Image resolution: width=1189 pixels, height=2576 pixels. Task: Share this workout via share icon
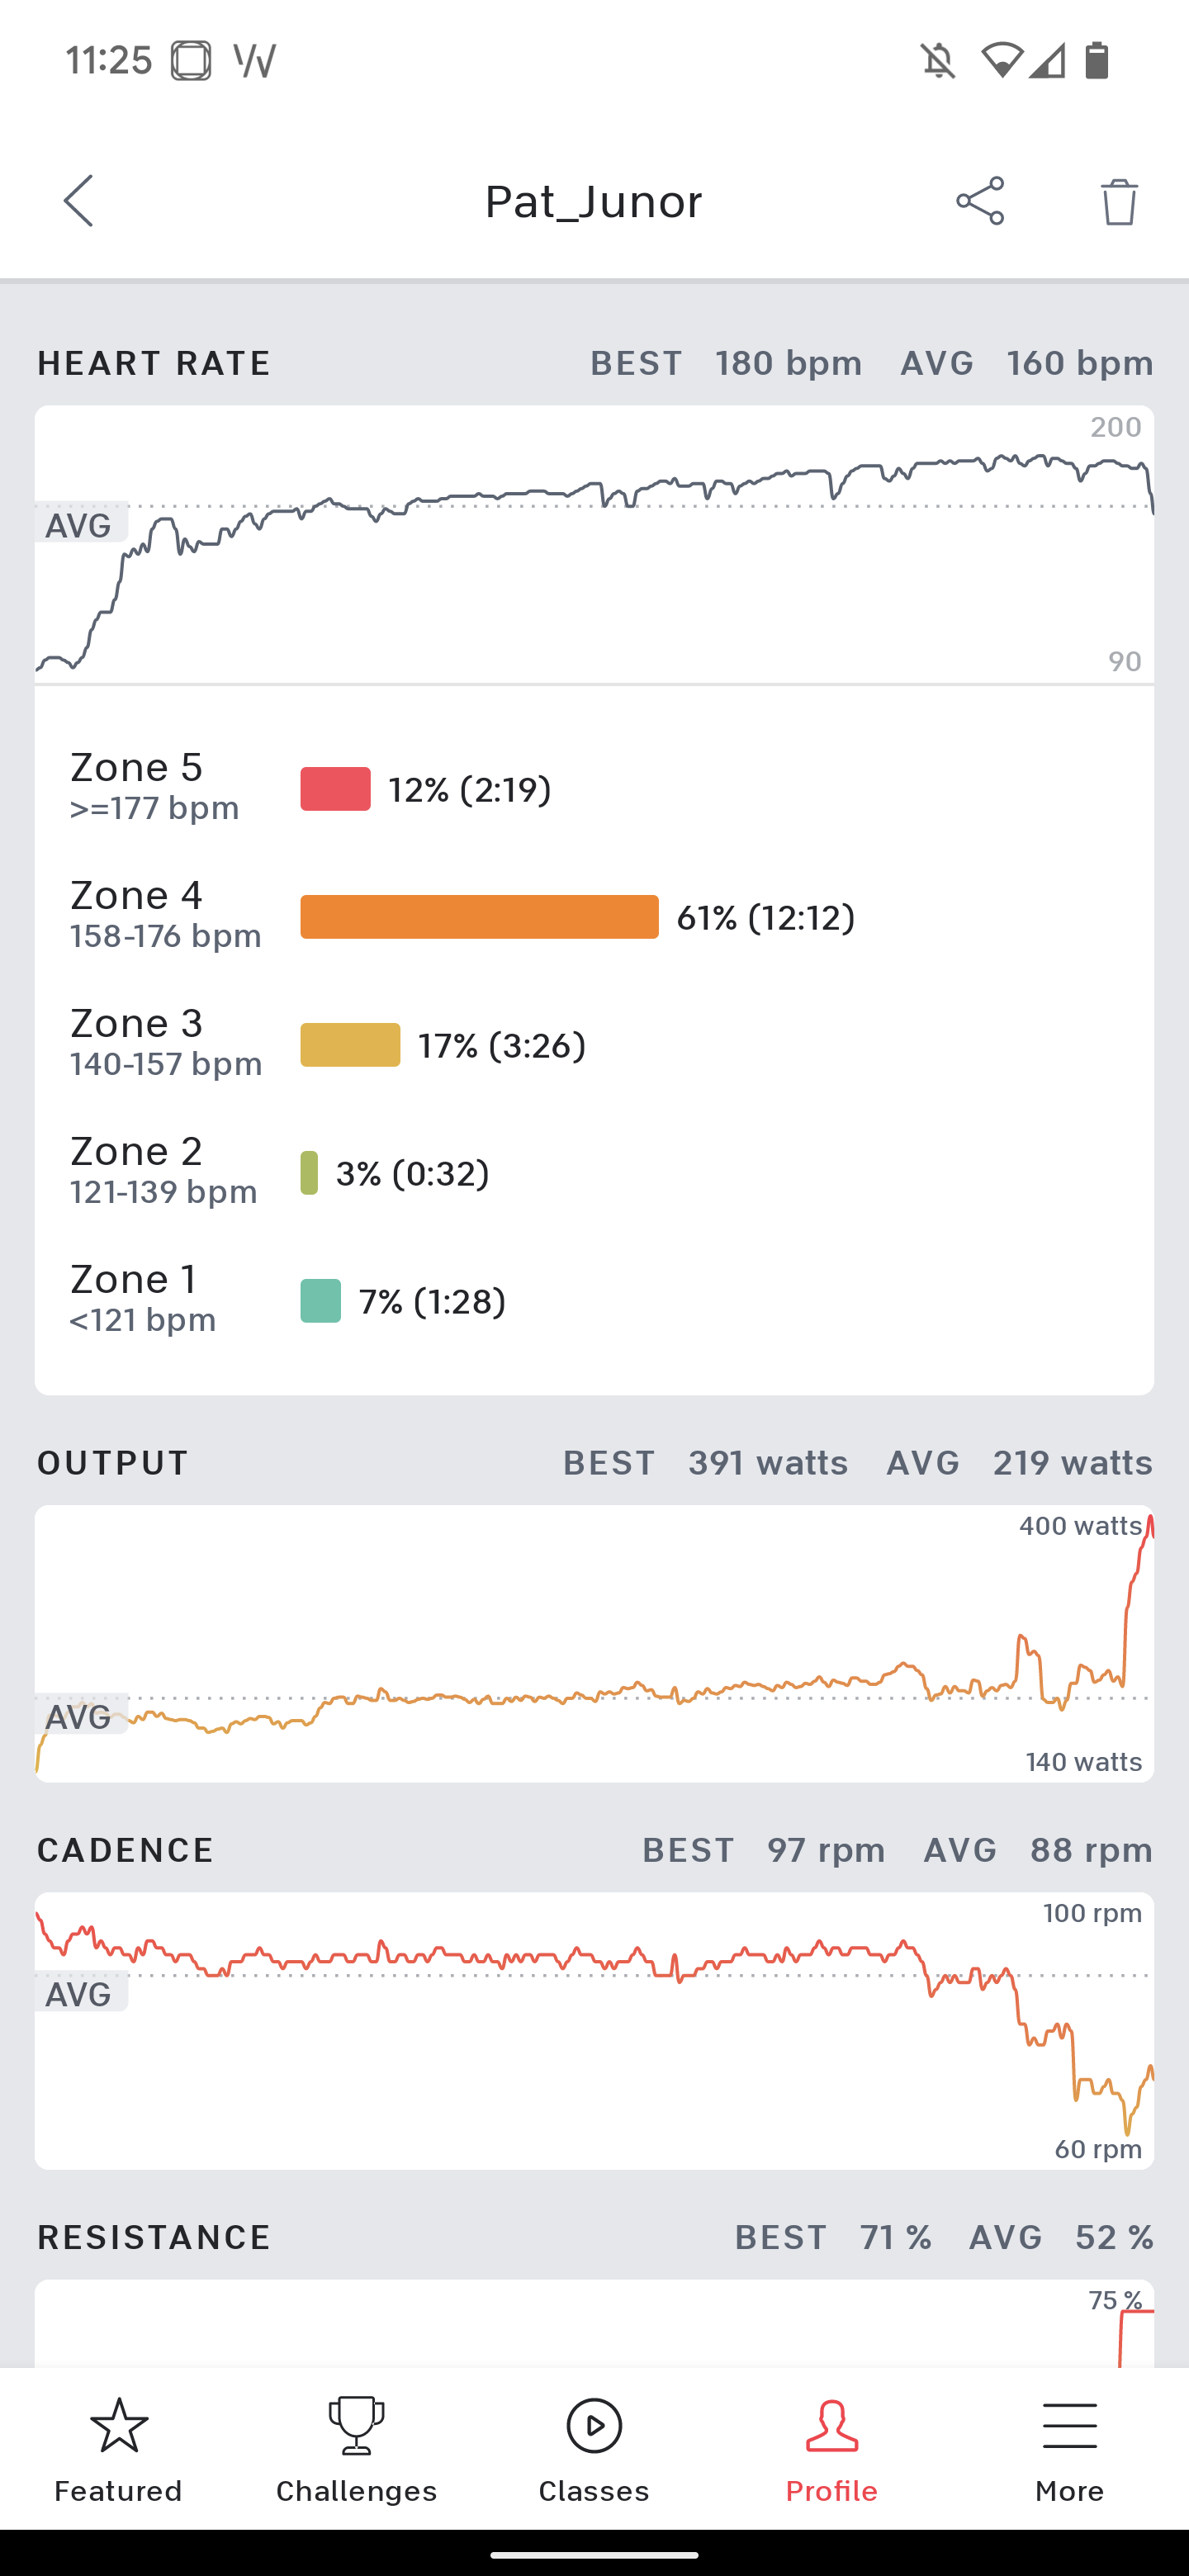[980, 201]
